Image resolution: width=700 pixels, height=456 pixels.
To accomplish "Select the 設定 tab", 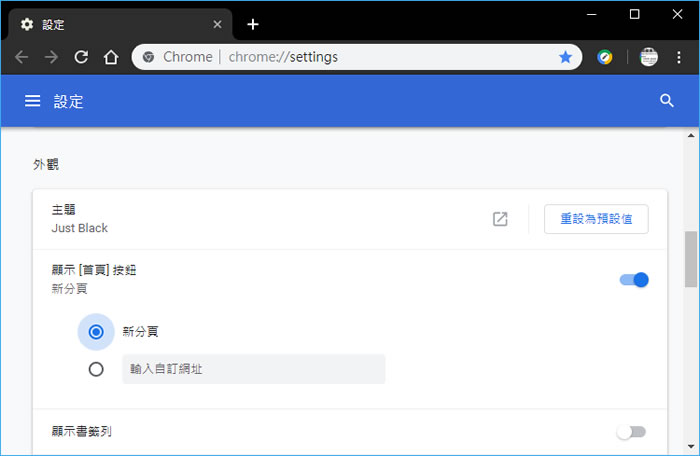I will click(121, 25).
